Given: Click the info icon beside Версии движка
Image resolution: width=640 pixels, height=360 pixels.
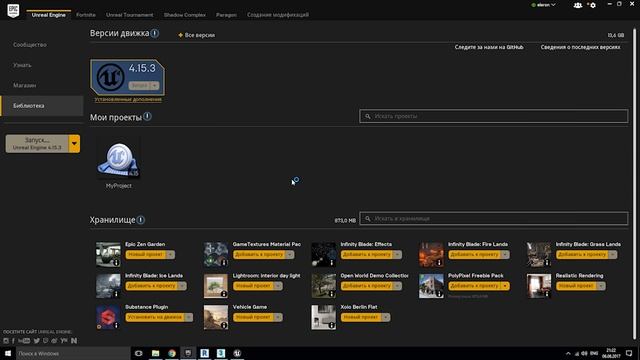Looking at the screenshot, I should [x=155, y=33].
